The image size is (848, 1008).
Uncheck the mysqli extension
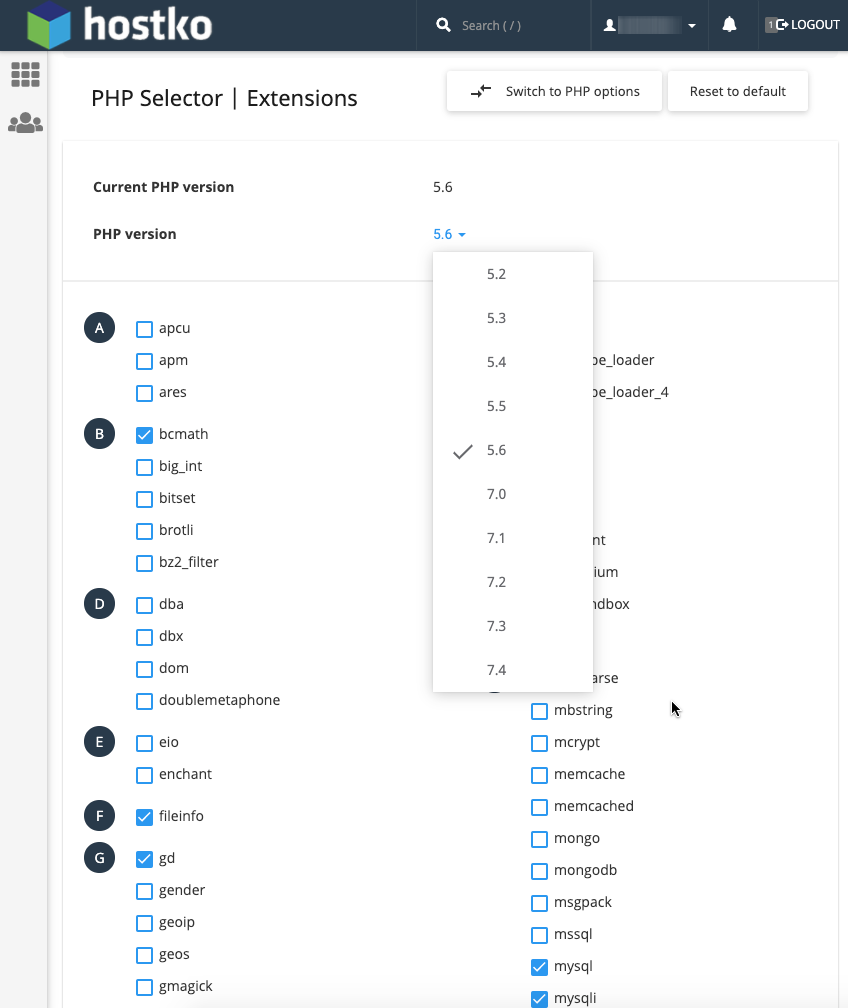(539, 999)
